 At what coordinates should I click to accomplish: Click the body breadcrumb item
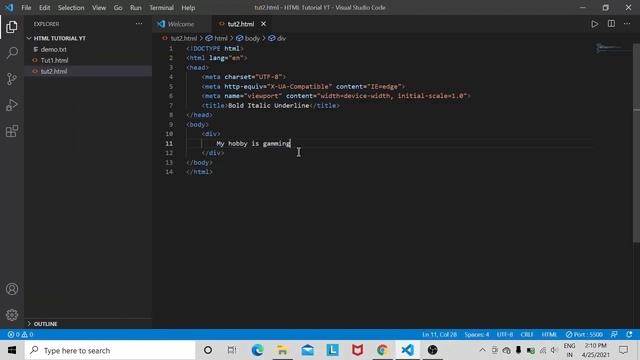pos(252,38)
